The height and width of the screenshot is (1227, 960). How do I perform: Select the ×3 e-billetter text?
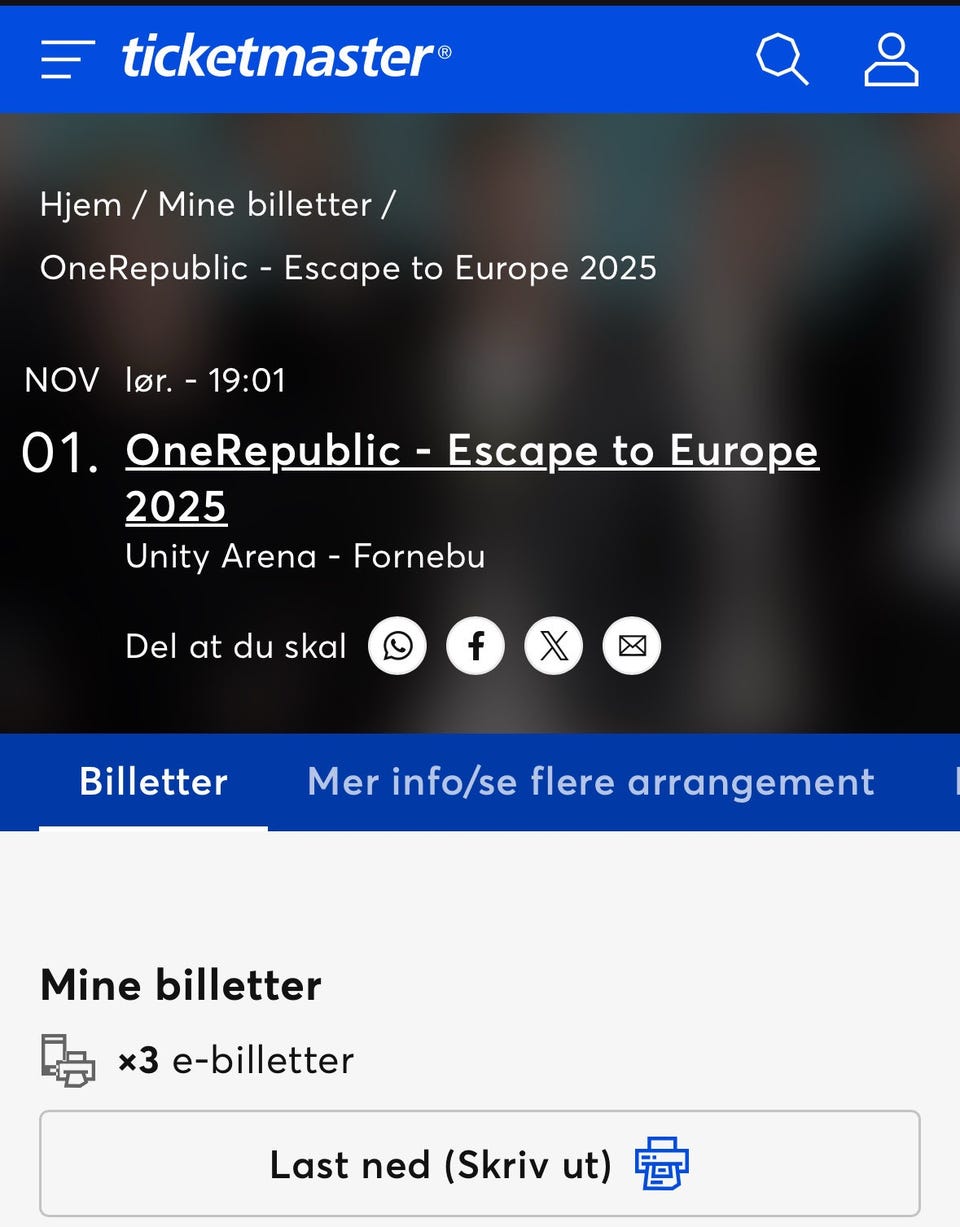pos(238,1060)
